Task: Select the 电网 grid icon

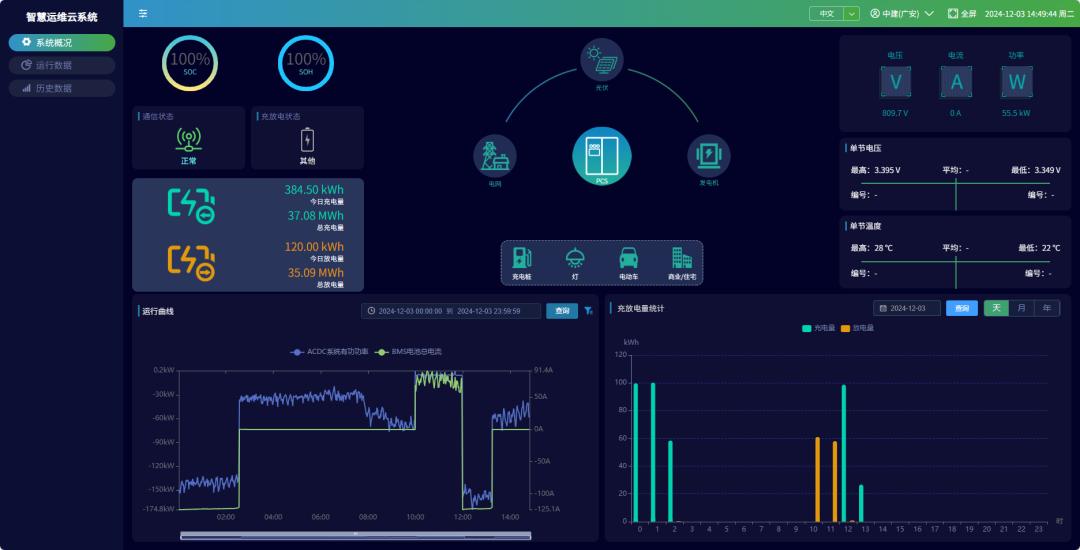Action: [494, 156]
